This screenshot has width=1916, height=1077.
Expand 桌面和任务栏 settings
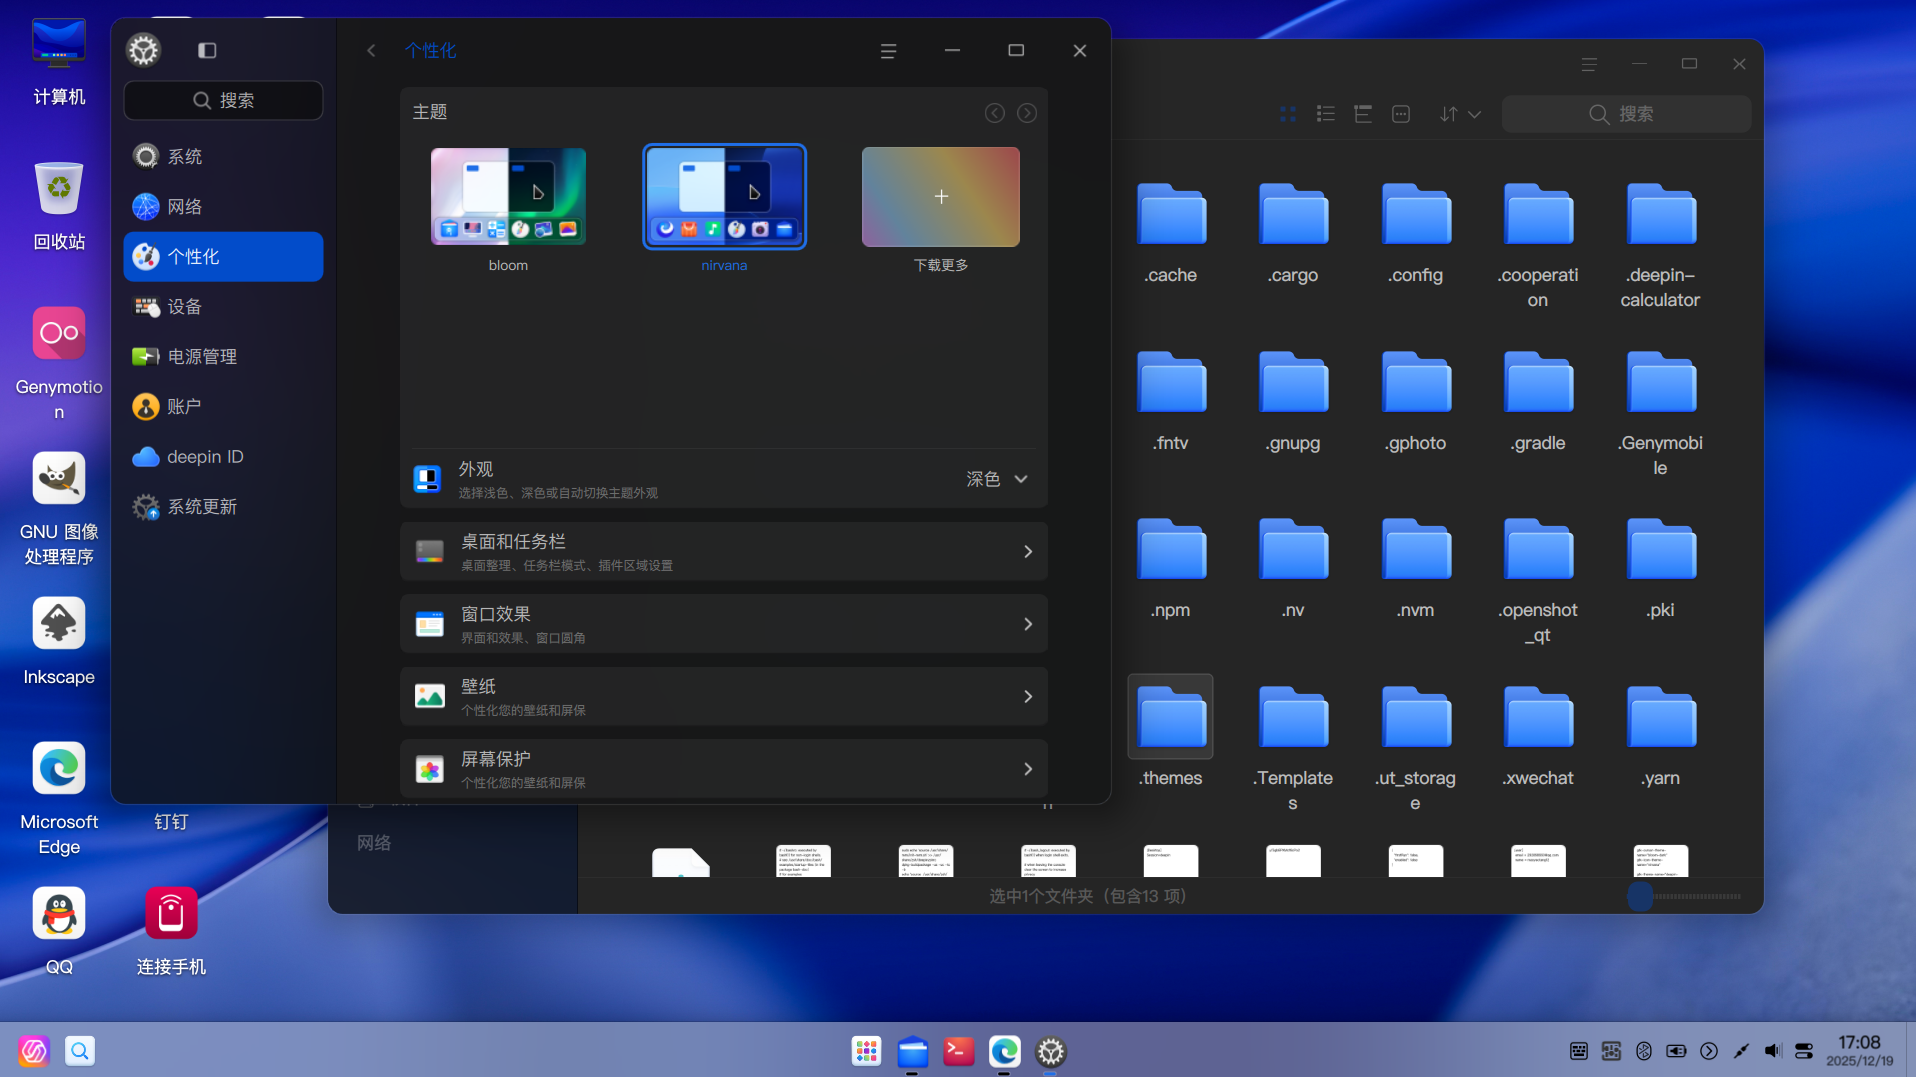(x=724, y=552)
